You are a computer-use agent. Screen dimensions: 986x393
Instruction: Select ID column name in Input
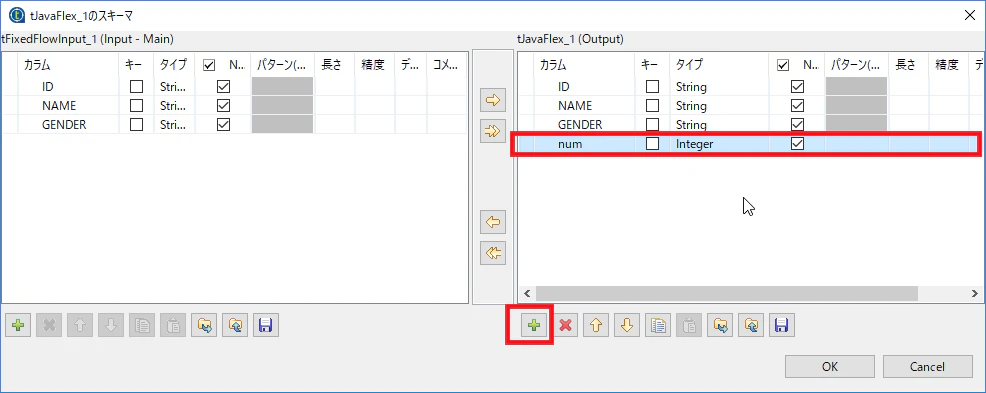[69, 86]
